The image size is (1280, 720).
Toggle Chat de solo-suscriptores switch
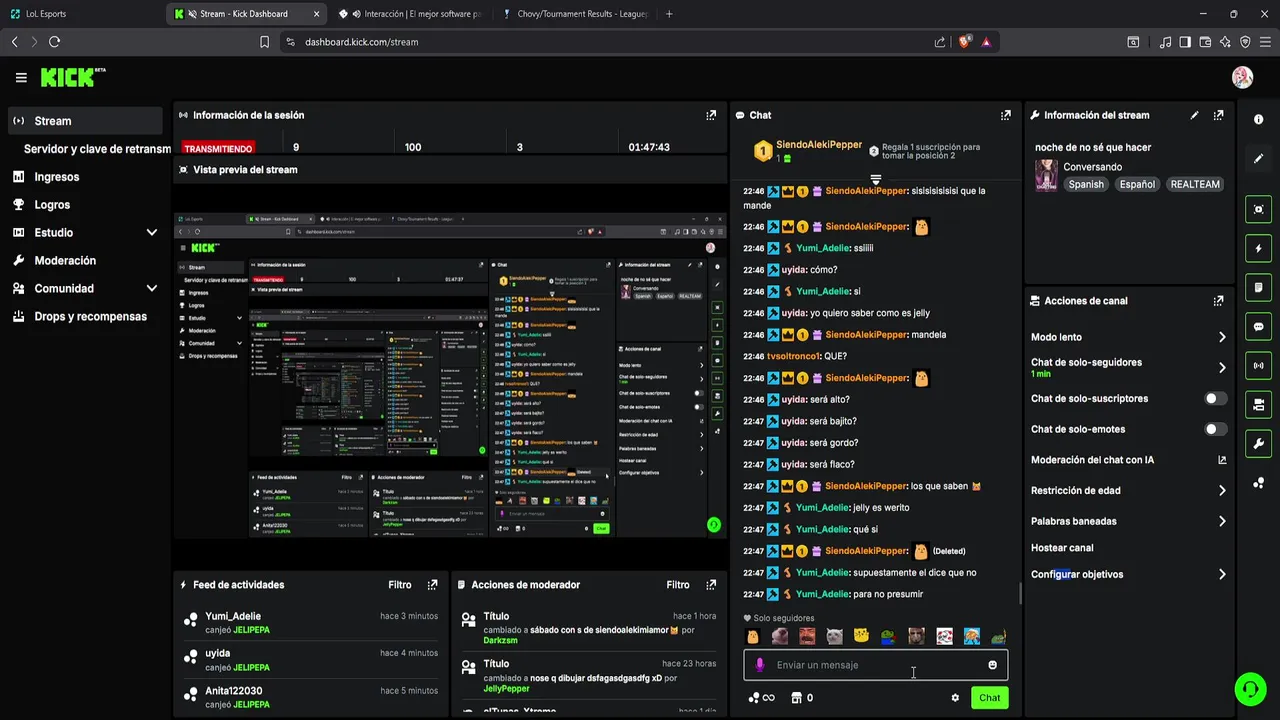1215,398
